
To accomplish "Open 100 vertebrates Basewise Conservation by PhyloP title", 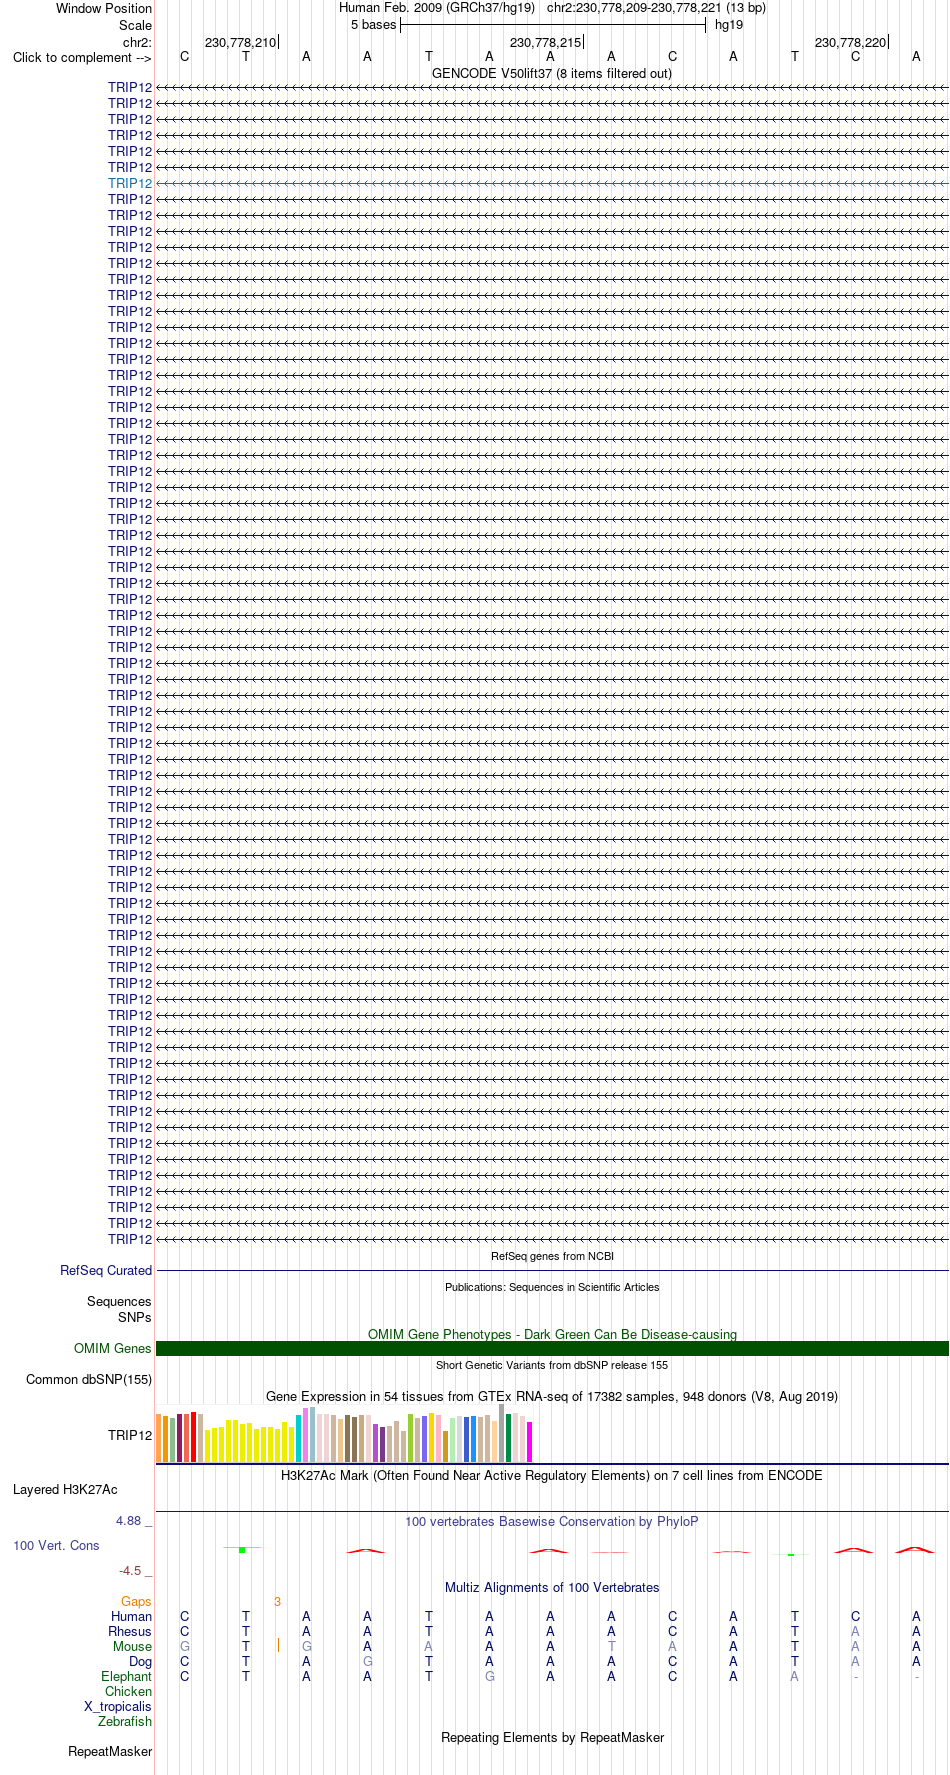I will (552, 1522).
